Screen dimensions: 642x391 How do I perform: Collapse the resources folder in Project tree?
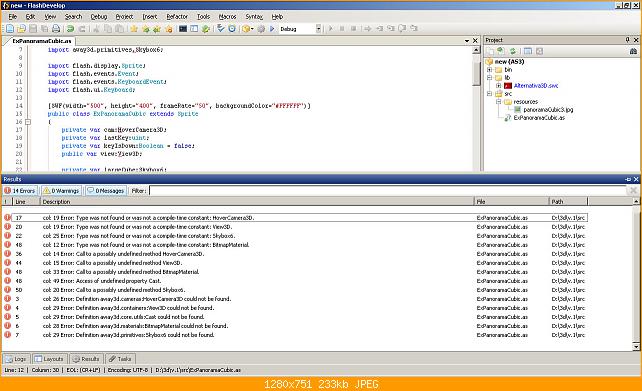click(x=498, y=102)
